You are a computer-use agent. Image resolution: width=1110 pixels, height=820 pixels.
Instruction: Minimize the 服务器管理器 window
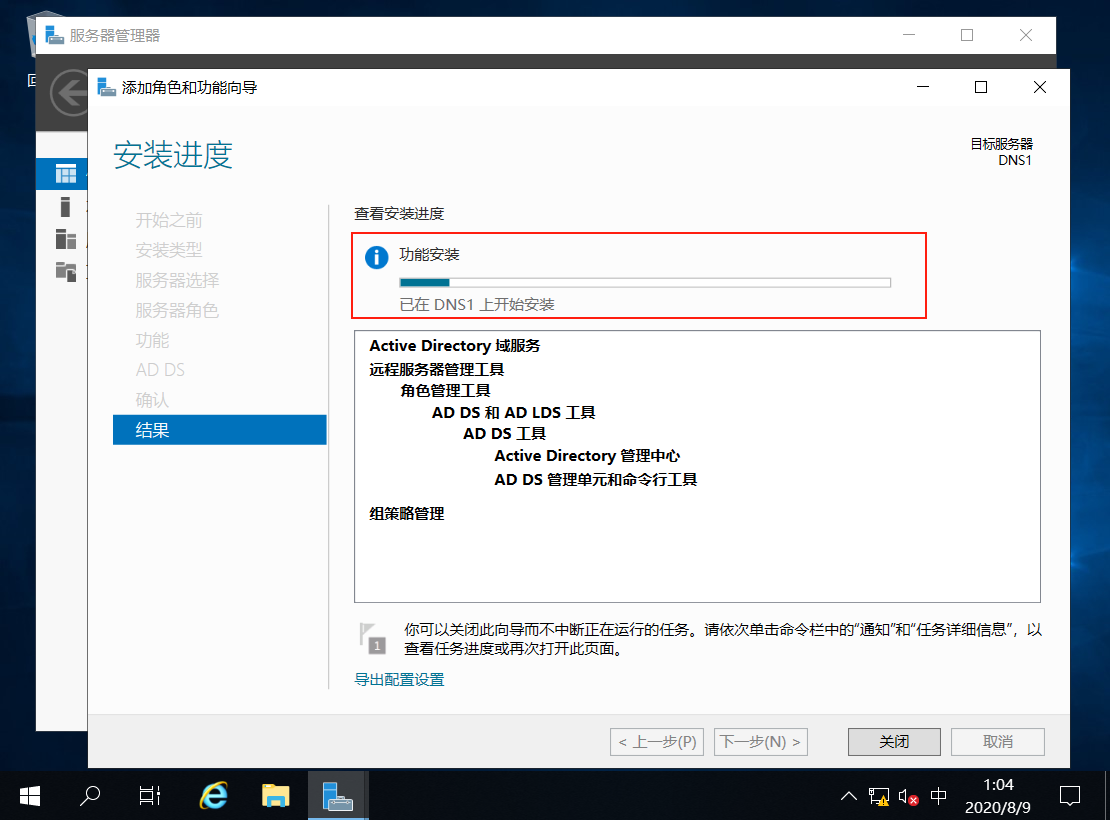[909, 35]
